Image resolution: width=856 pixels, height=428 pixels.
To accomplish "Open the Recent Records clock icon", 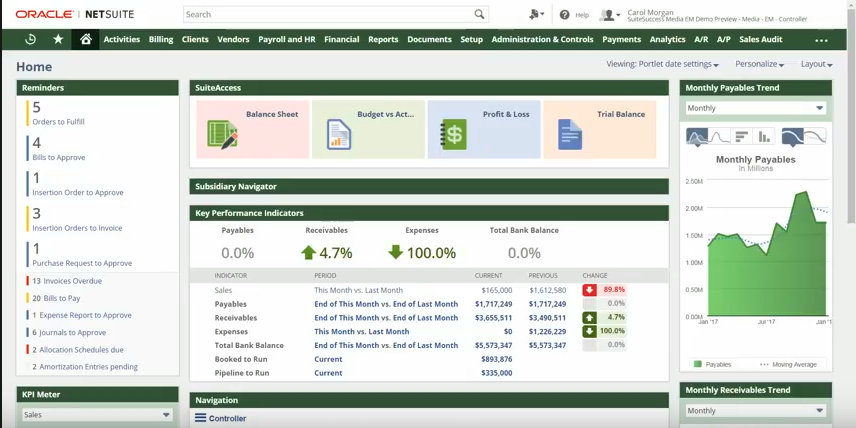I will (x=30, y=40).
